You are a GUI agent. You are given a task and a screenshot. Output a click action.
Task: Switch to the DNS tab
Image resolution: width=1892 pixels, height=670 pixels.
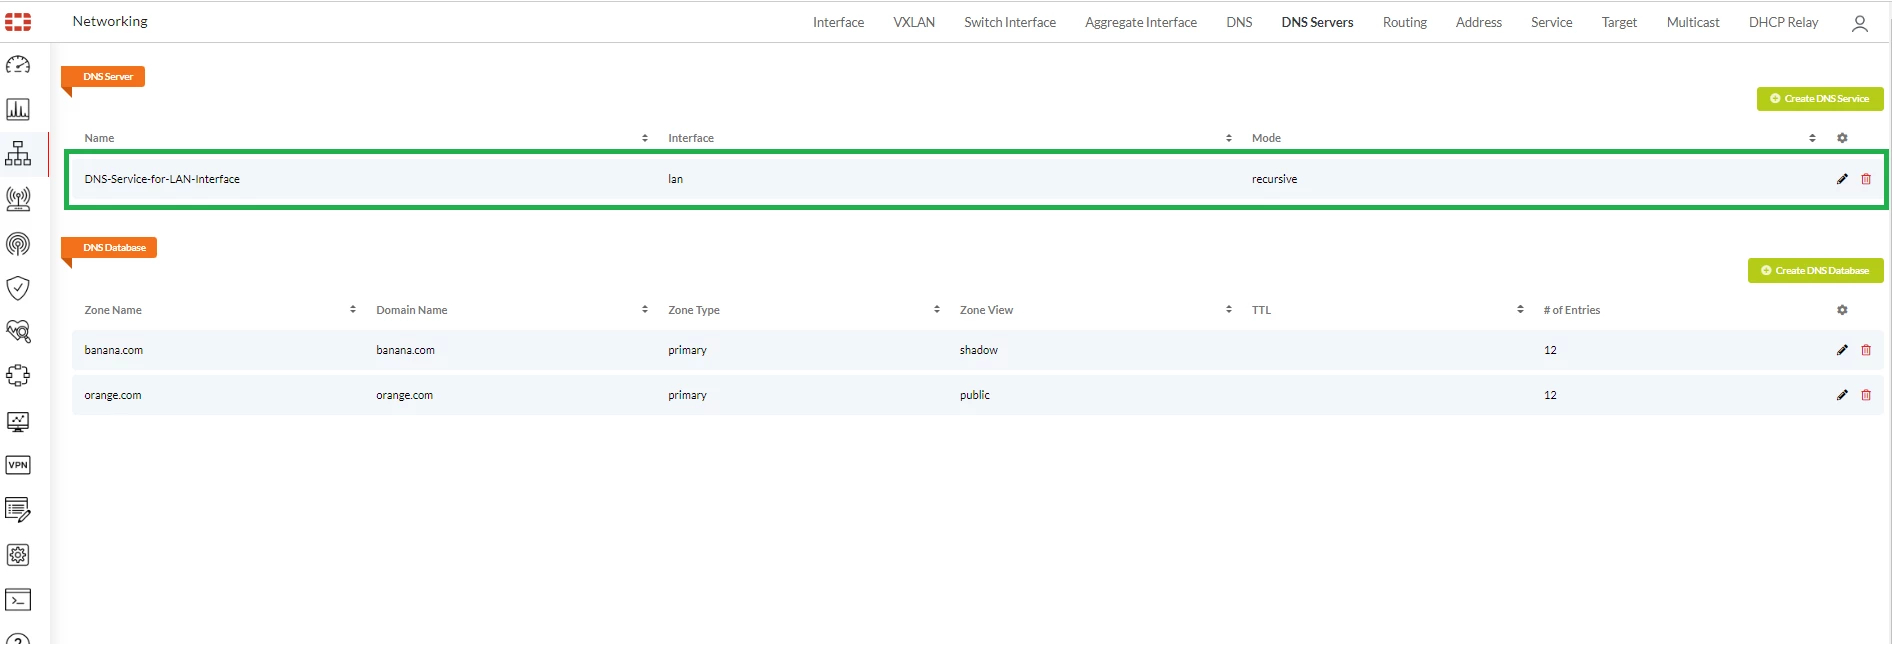click(1239, 22)
